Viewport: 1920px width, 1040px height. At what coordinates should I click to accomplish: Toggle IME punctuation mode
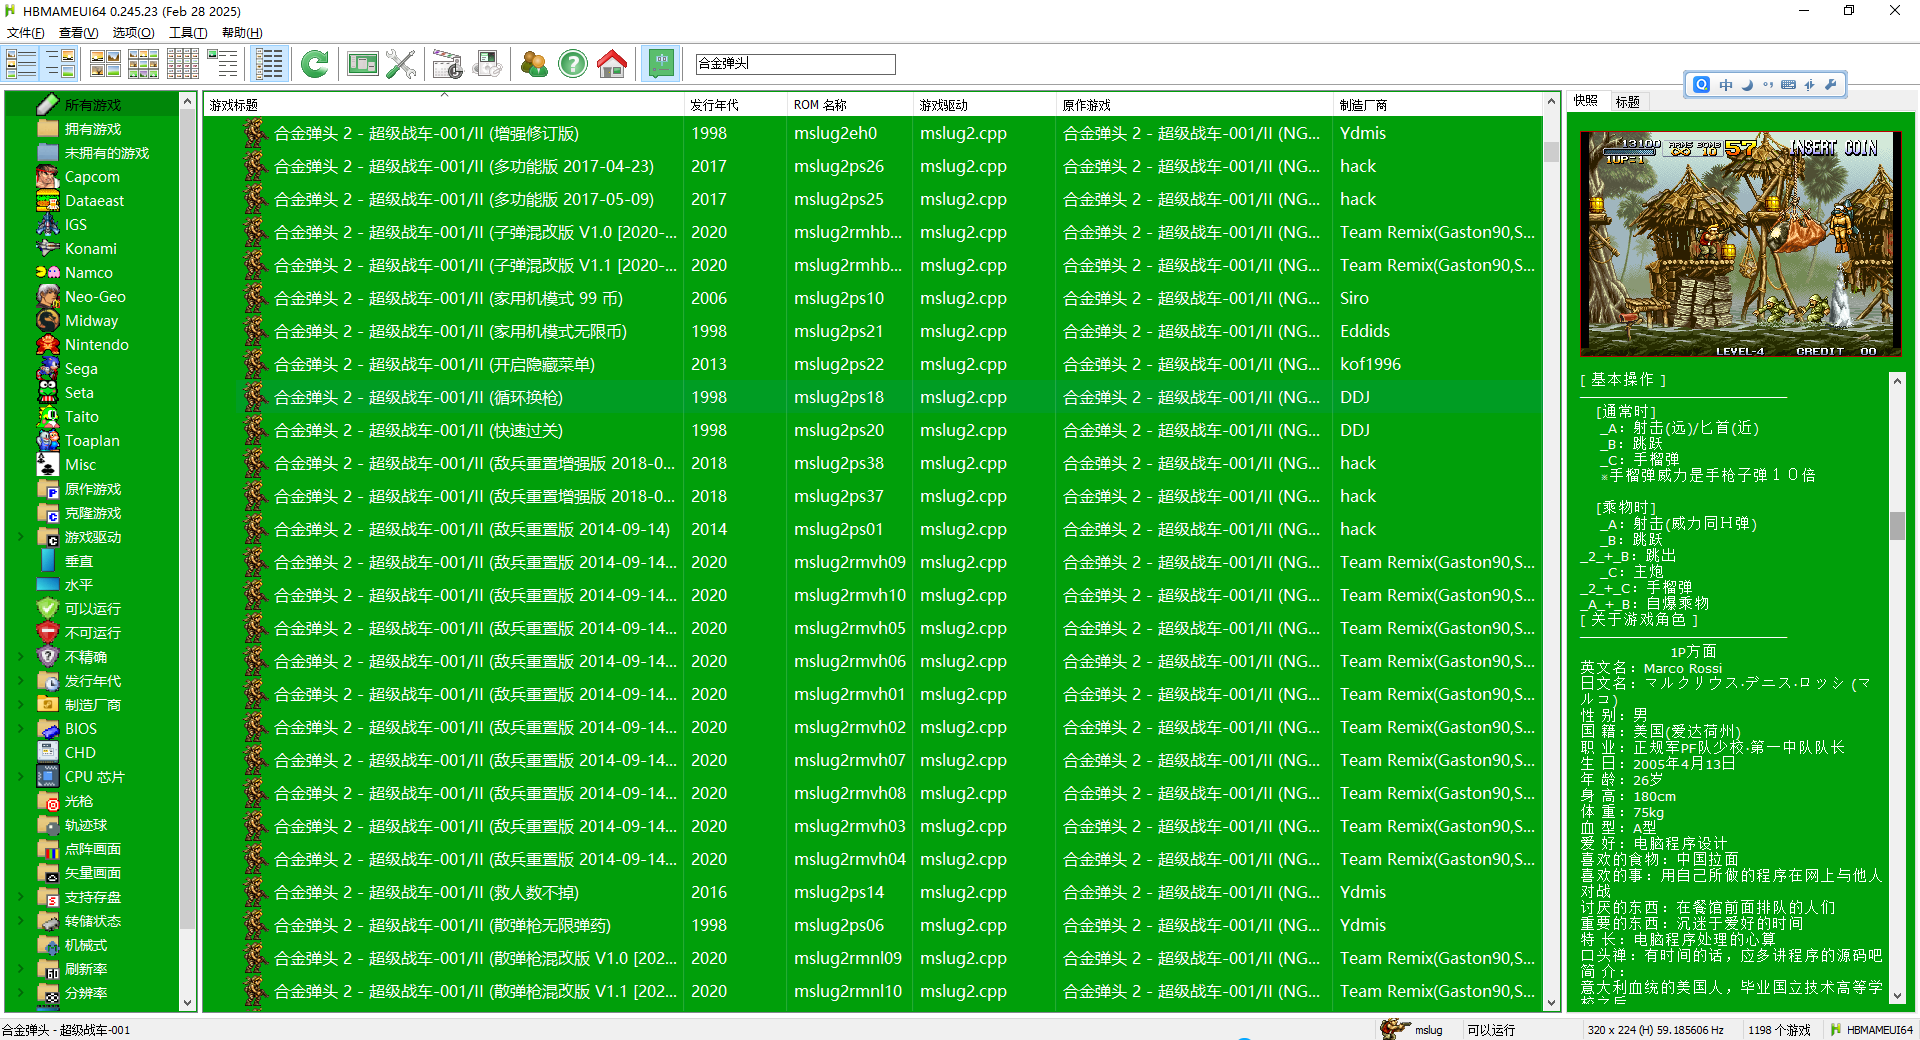click(x=1768, y=85)
